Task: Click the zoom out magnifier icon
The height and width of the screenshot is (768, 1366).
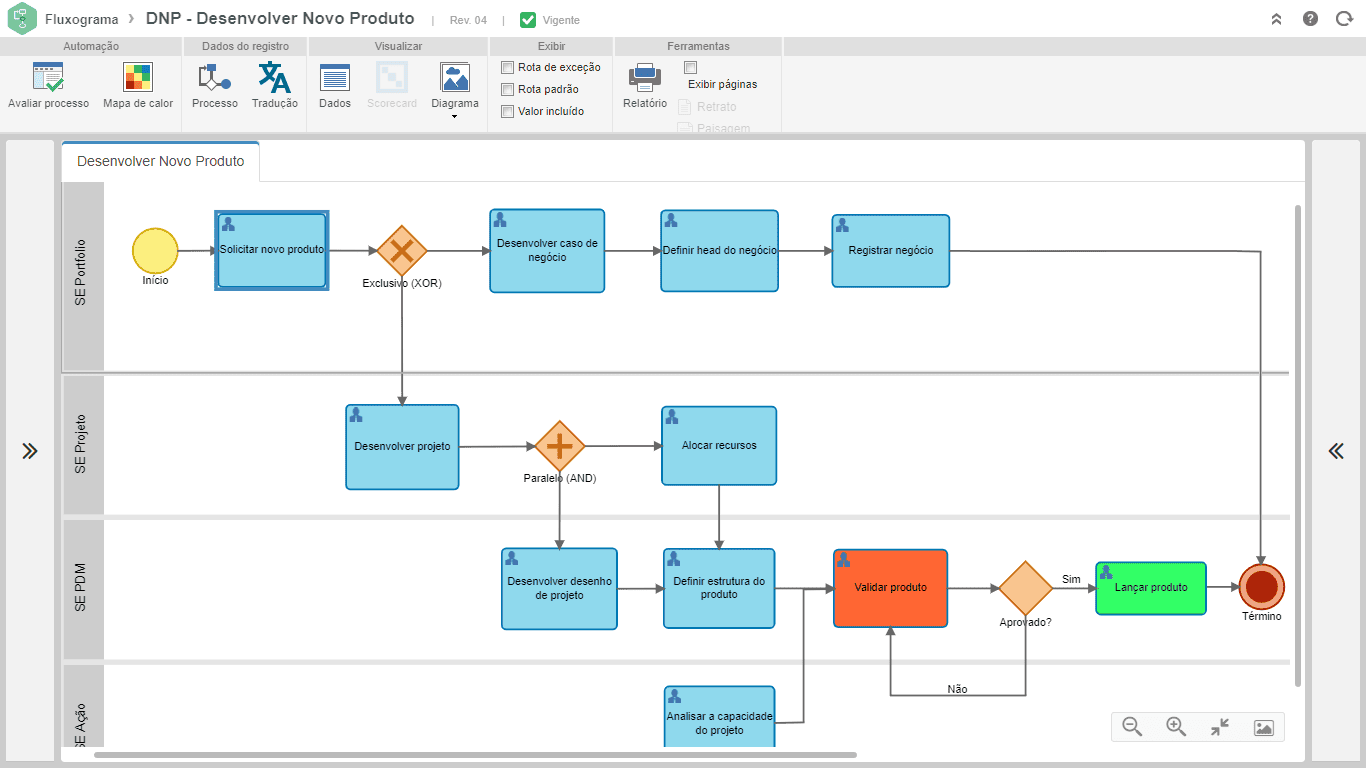Action: coord(1132,727)
